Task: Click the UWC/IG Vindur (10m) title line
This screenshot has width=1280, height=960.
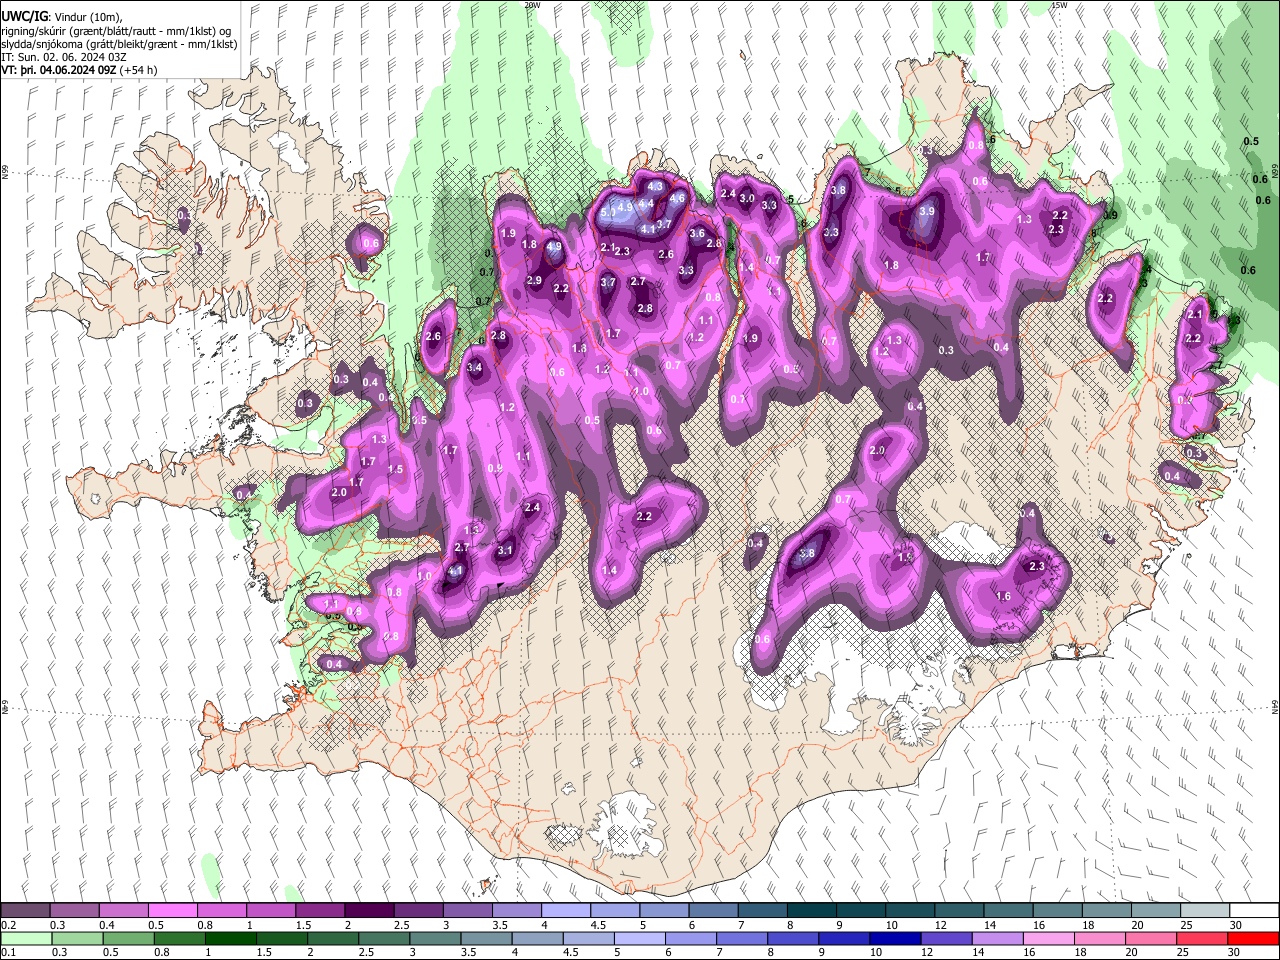Action: pos(61,17)
